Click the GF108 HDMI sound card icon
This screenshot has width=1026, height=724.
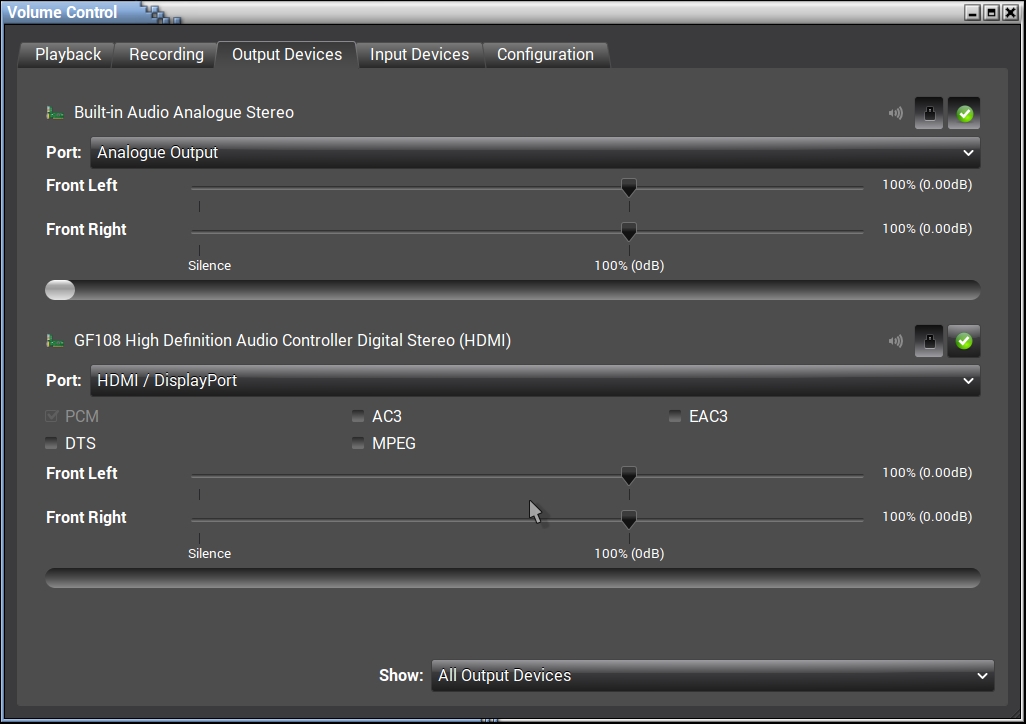(x=55, y=341)
